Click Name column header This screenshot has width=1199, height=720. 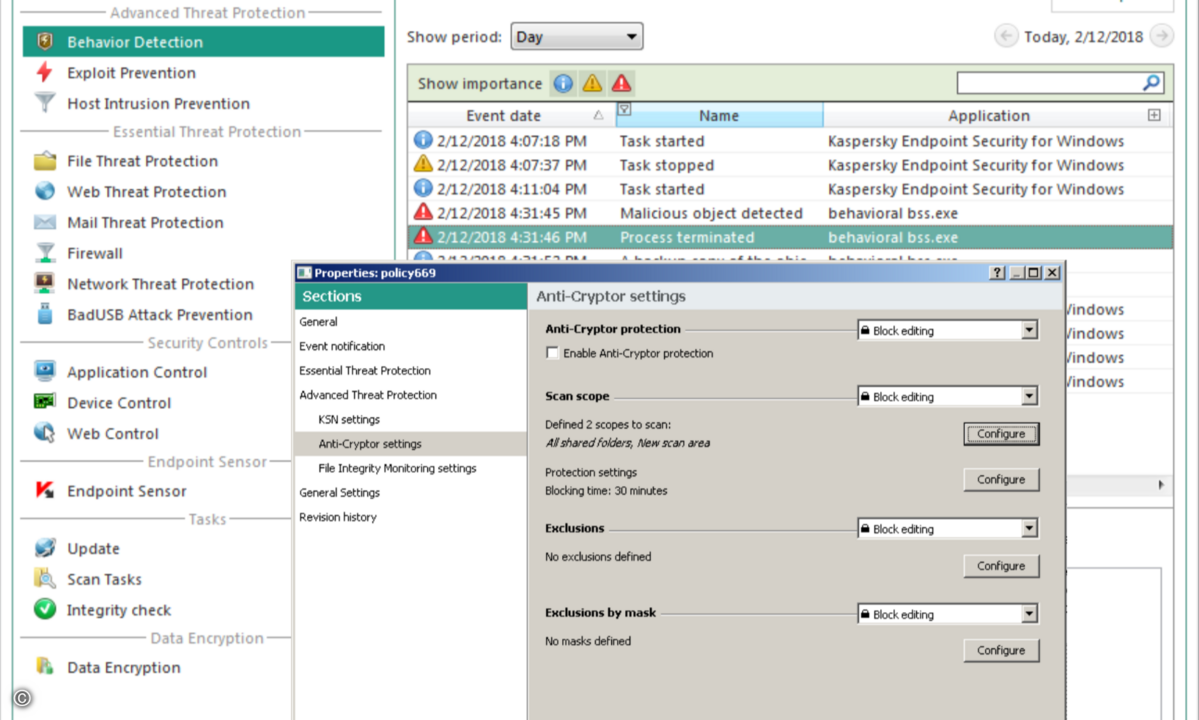coord(719,115)
